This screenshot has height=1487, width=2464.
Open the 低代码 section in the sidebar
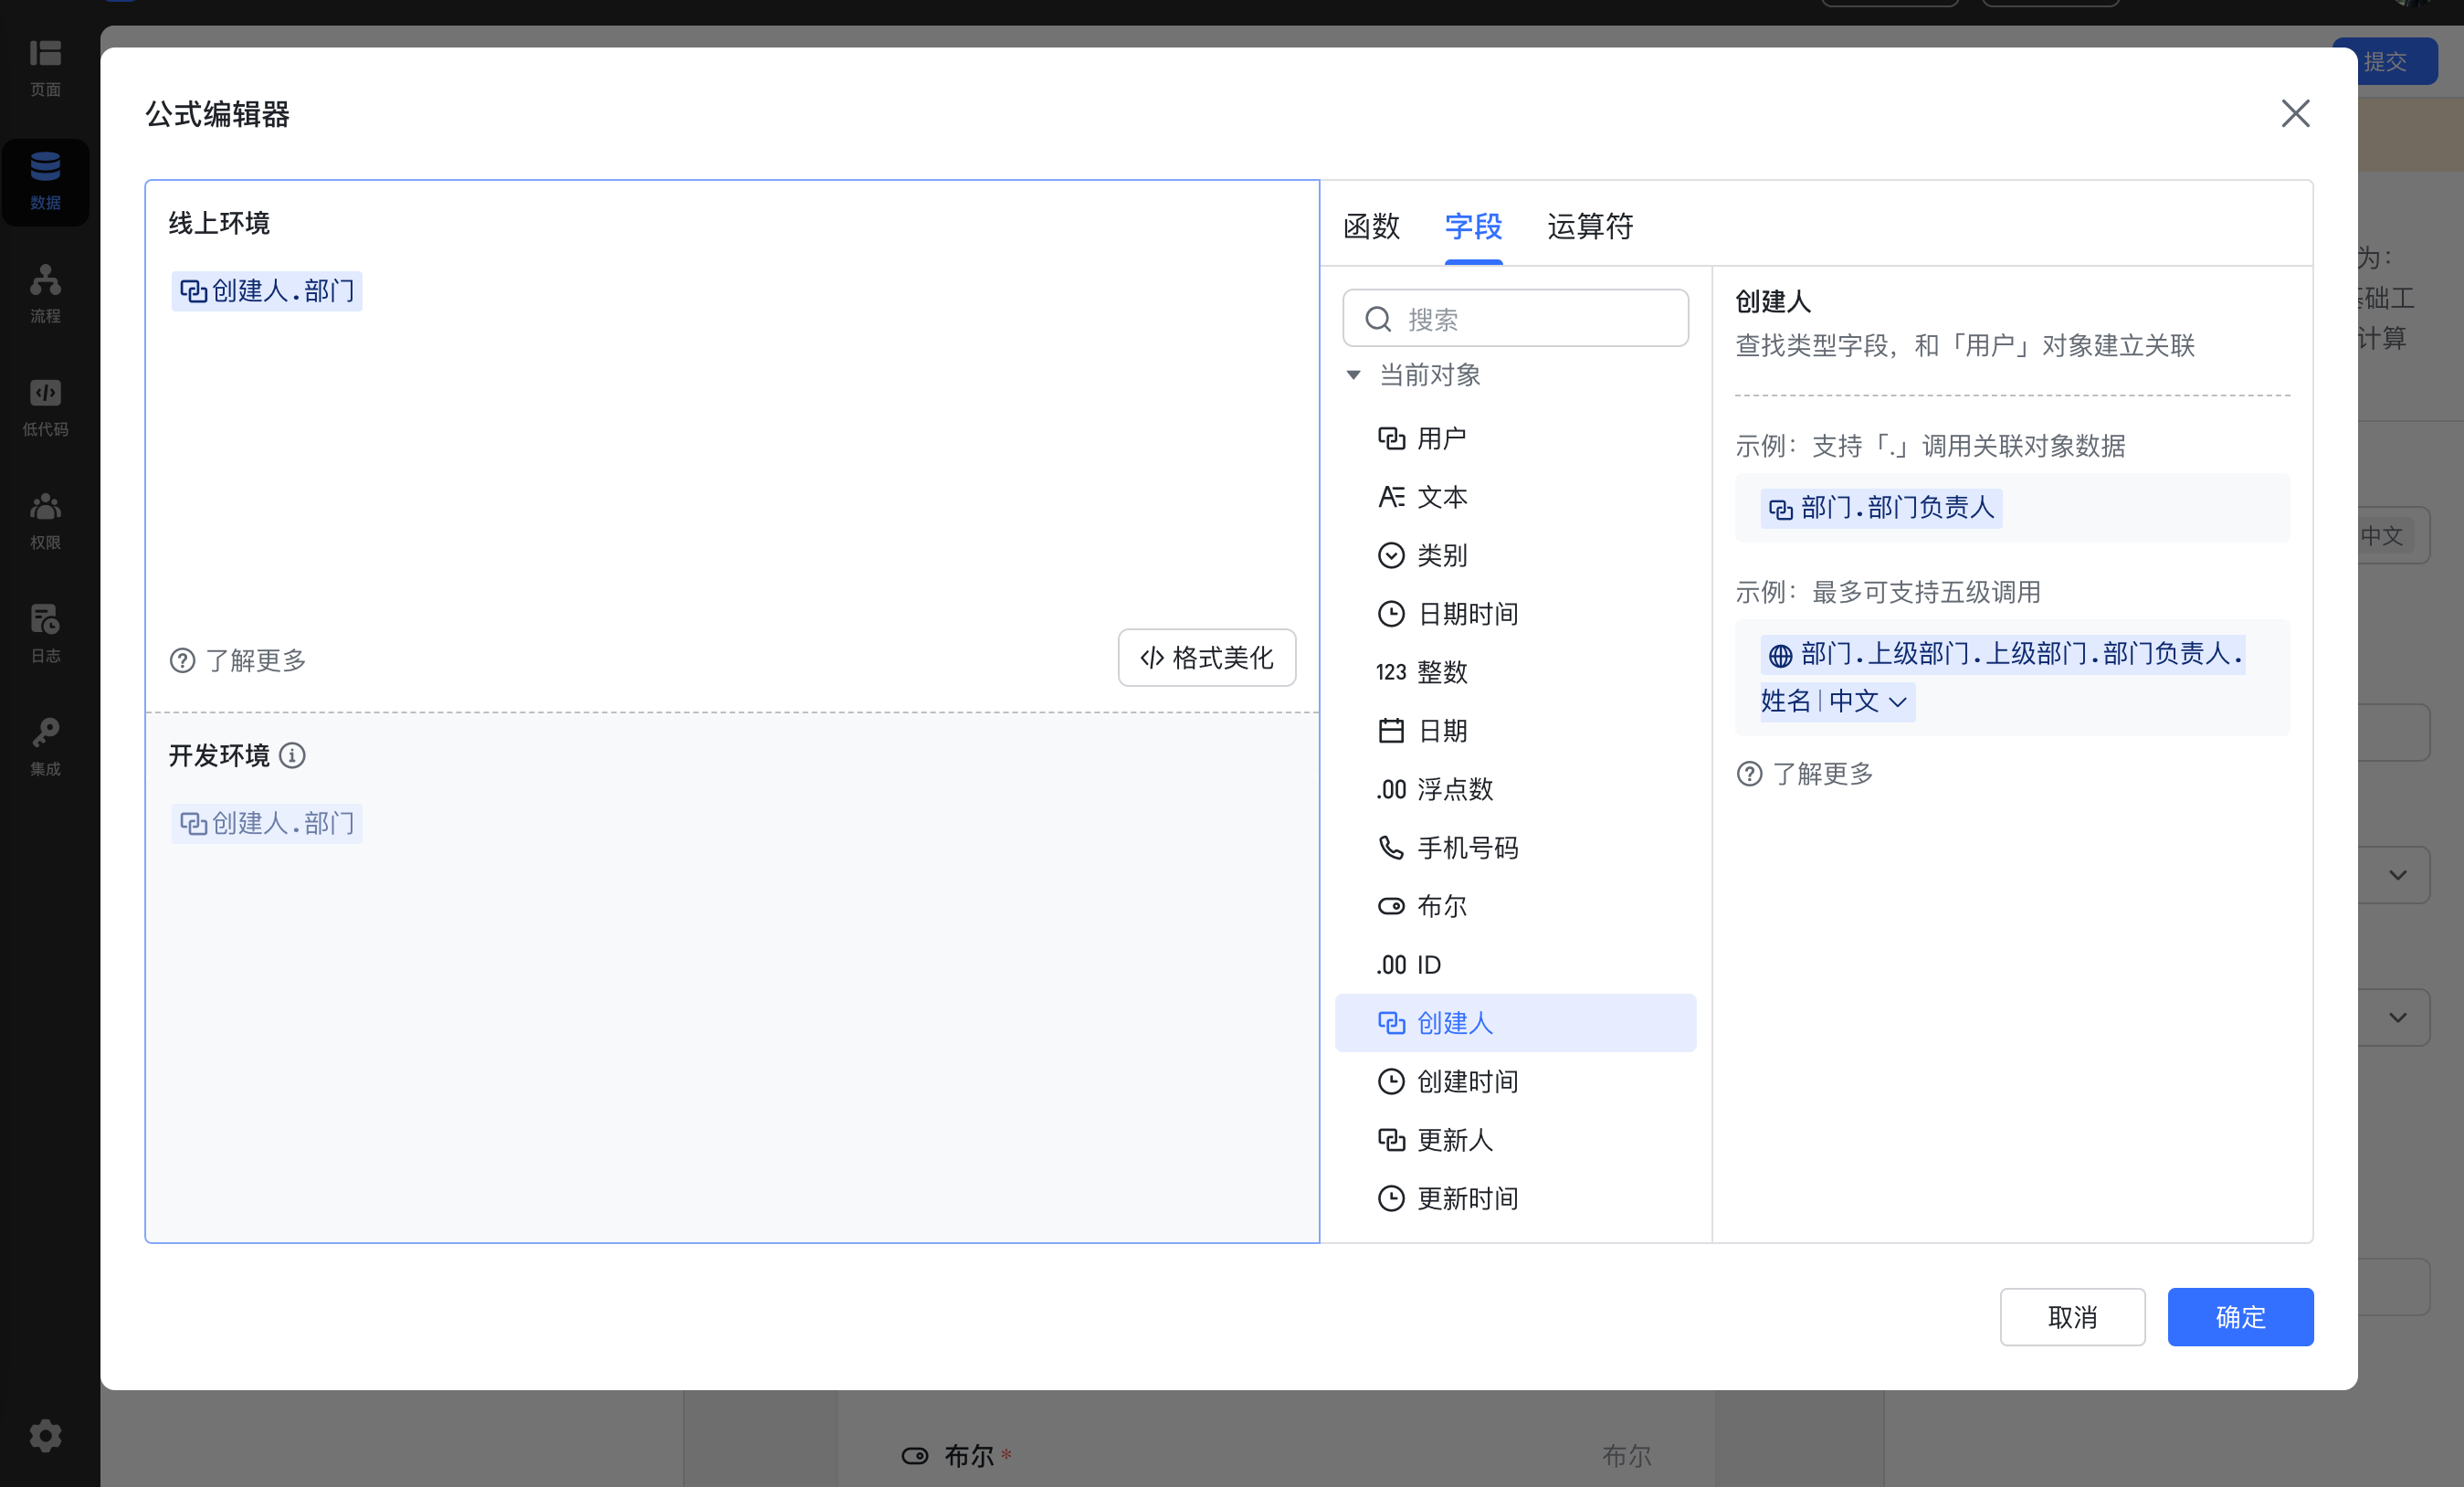45,407
